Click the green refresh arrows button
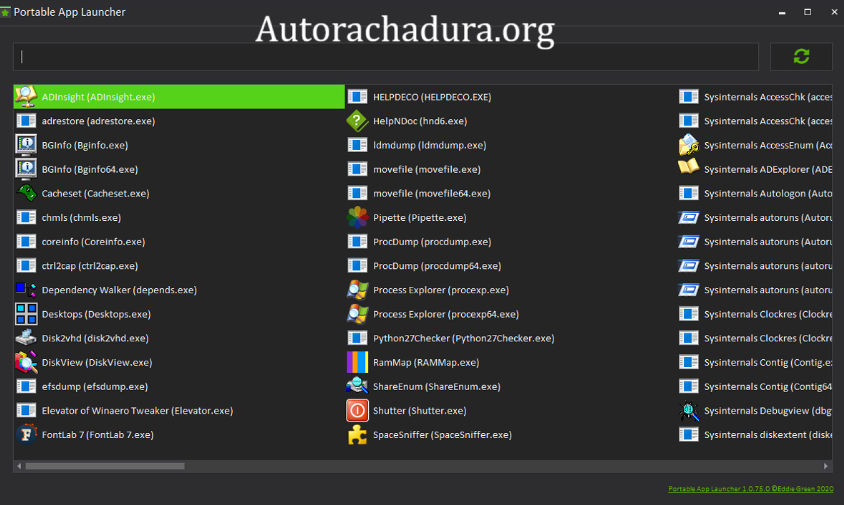 [801, 56]
